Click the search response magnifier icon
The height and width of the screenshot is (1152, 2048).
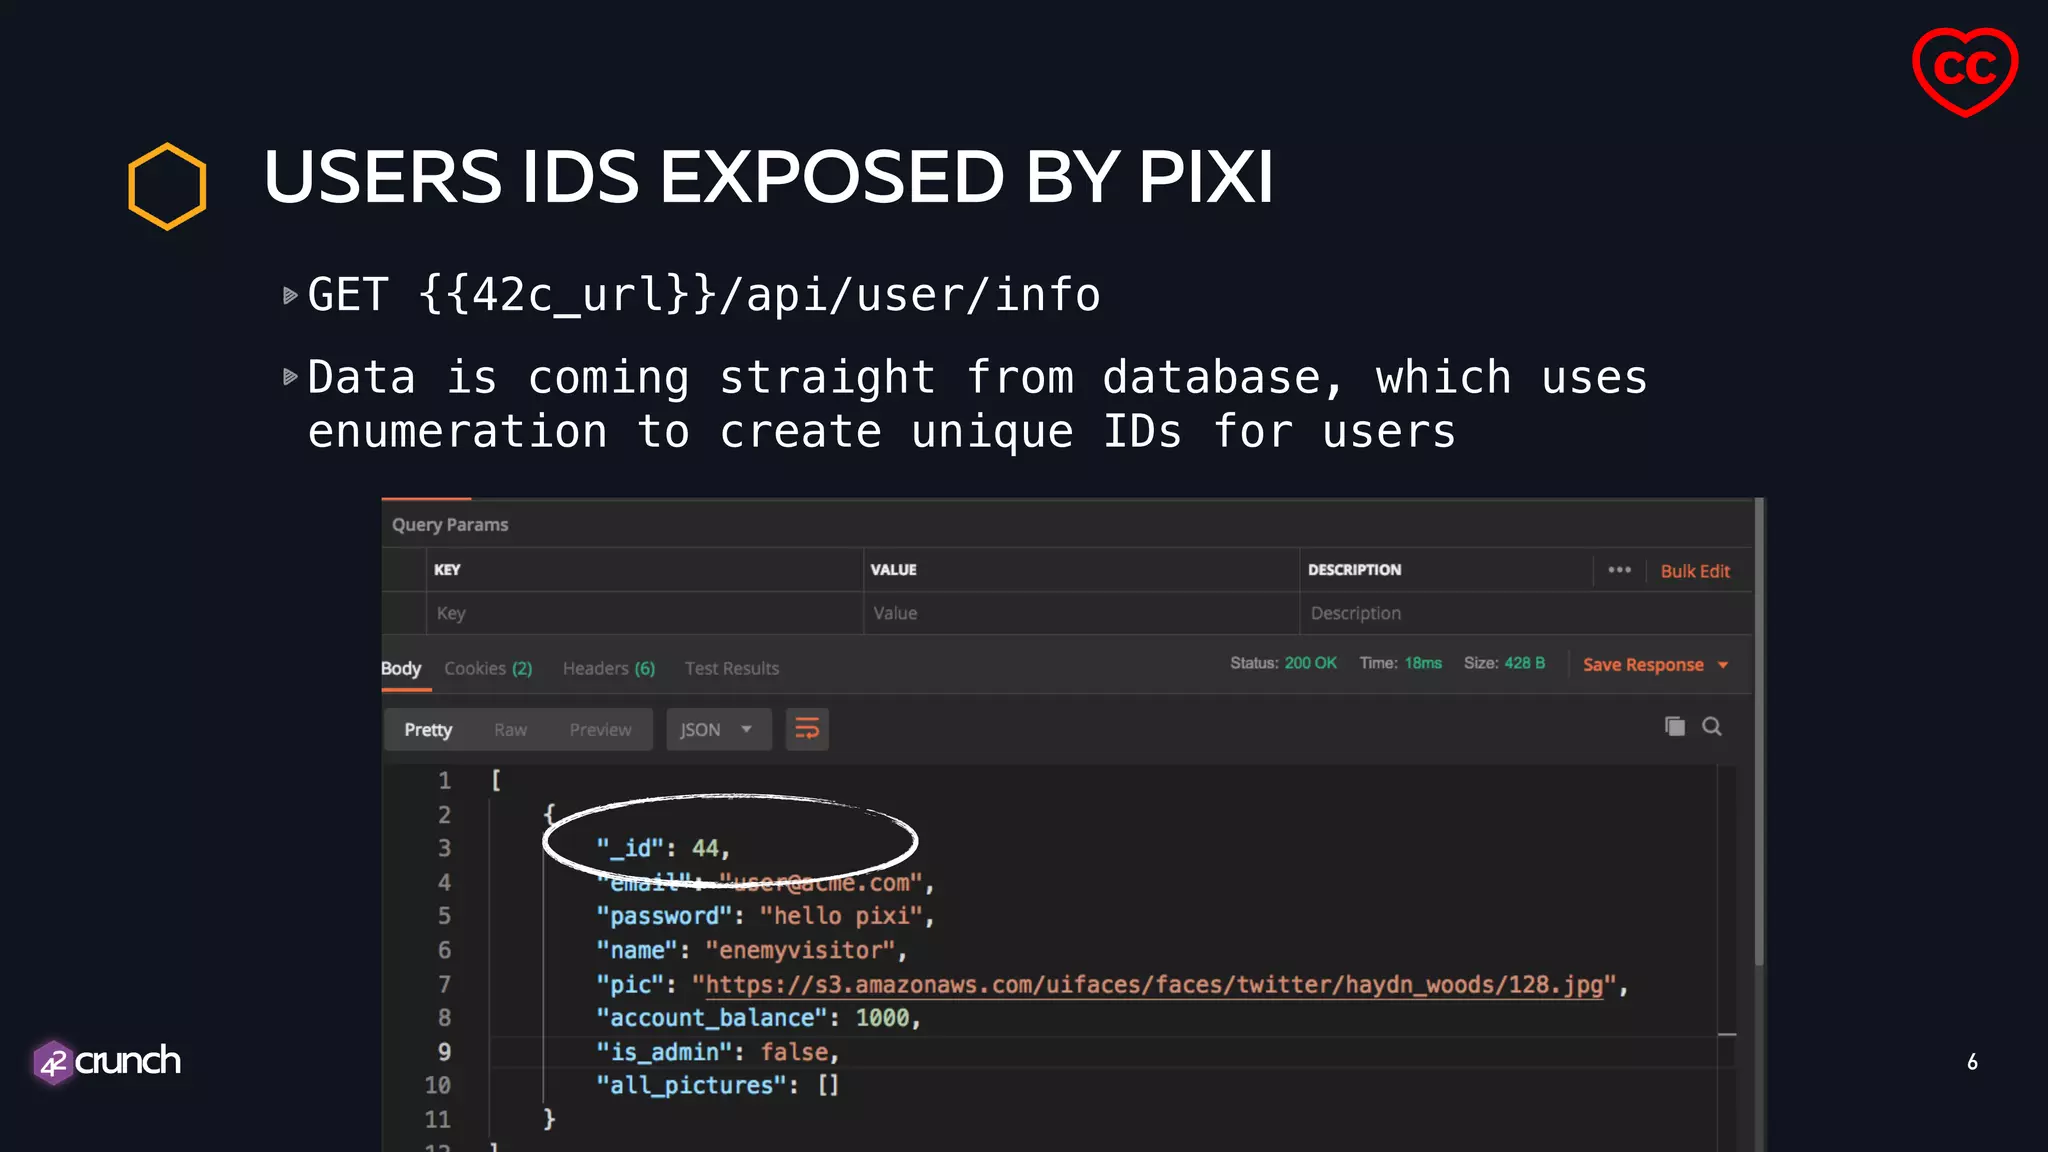pyautogui.click(x=1712, y=727)
